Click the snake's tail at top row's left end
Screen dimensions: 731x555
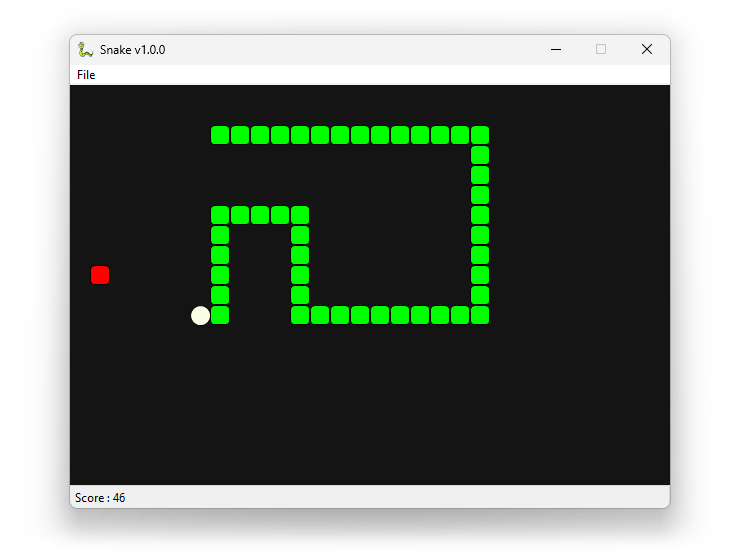[x=220, y=135]
